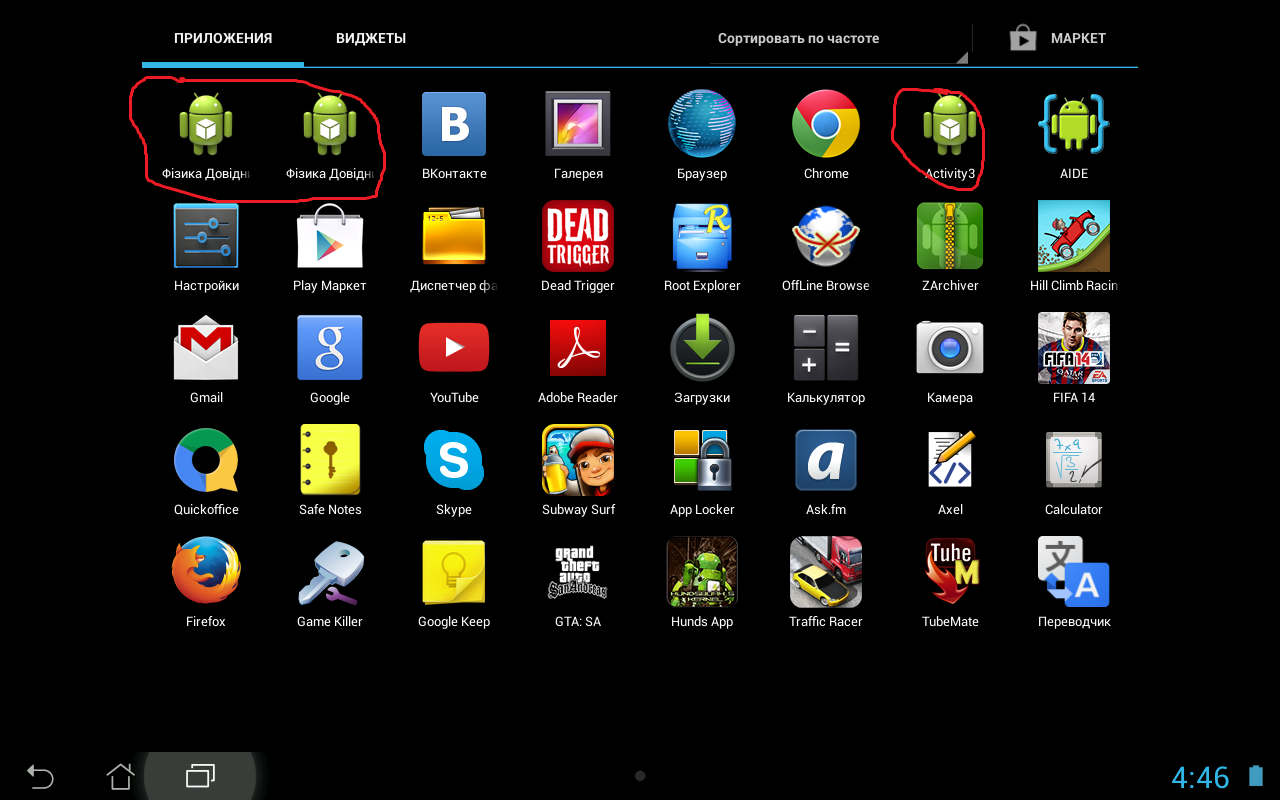Viewport: 1280px width, 800px height.
Task: Tap the Back navigation button
Action: 40,776
